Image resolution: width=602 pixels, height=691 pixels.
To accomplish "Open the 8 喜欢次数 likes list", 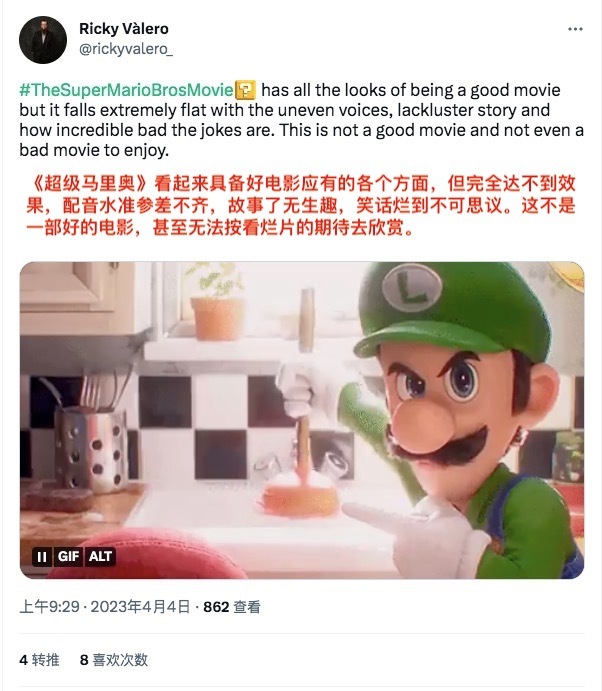I will tap(114, 660).
